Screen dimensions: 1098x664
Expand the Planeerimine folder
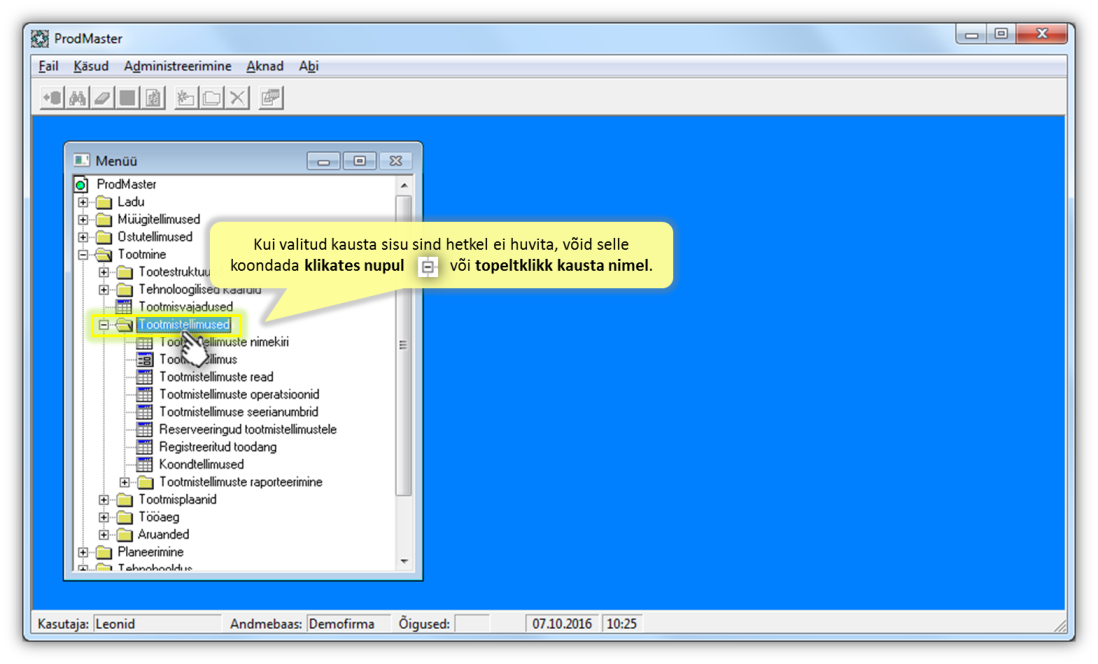tap(83, 553)
